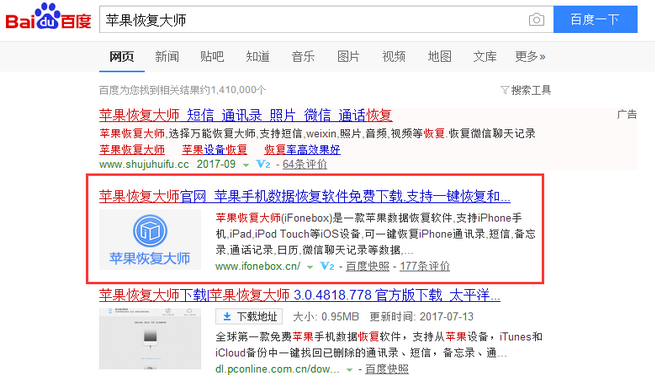Viewport: 655px width, 390px height.
Task: Click the download arrow icon in 下载地址
Action: [x=227, y=317]
